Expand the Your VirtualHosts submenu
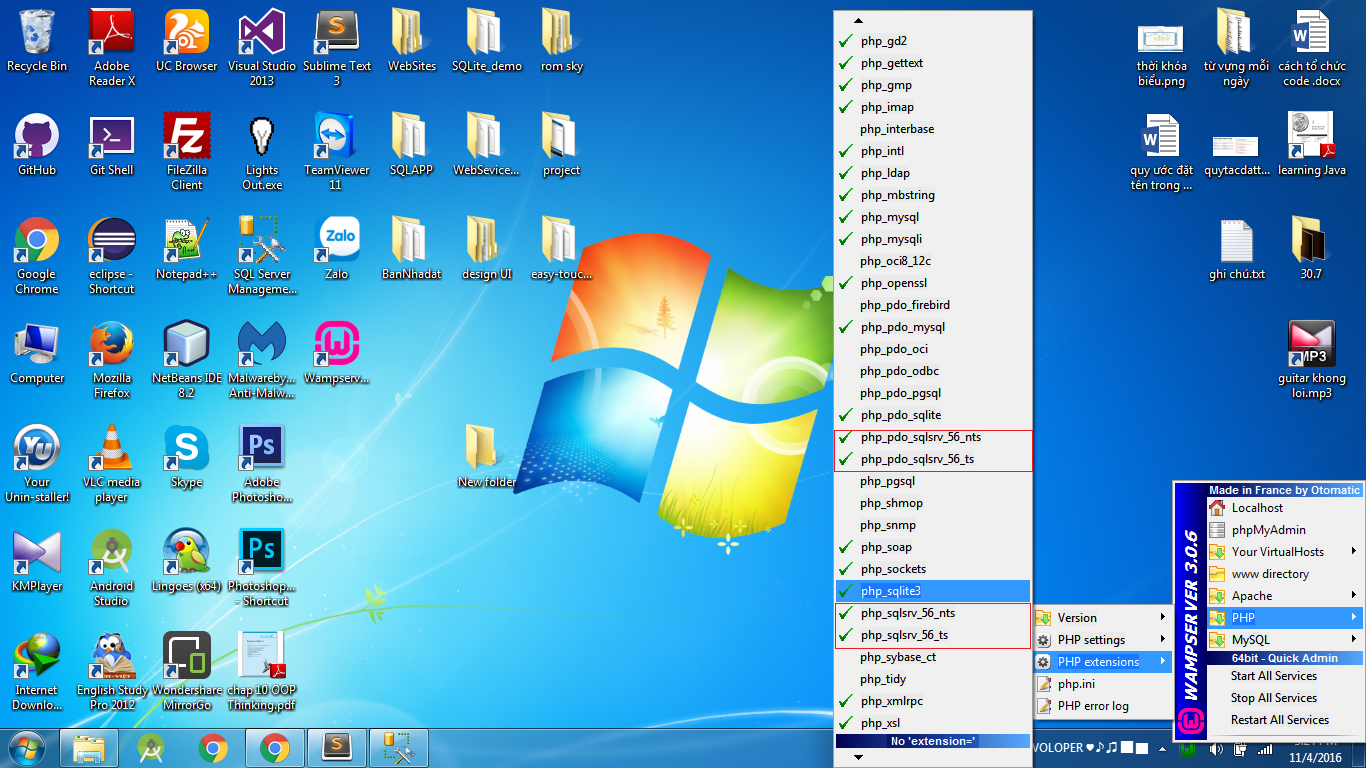The image size is (1366, 773). pyautogui.click(x=1284, y=552)
